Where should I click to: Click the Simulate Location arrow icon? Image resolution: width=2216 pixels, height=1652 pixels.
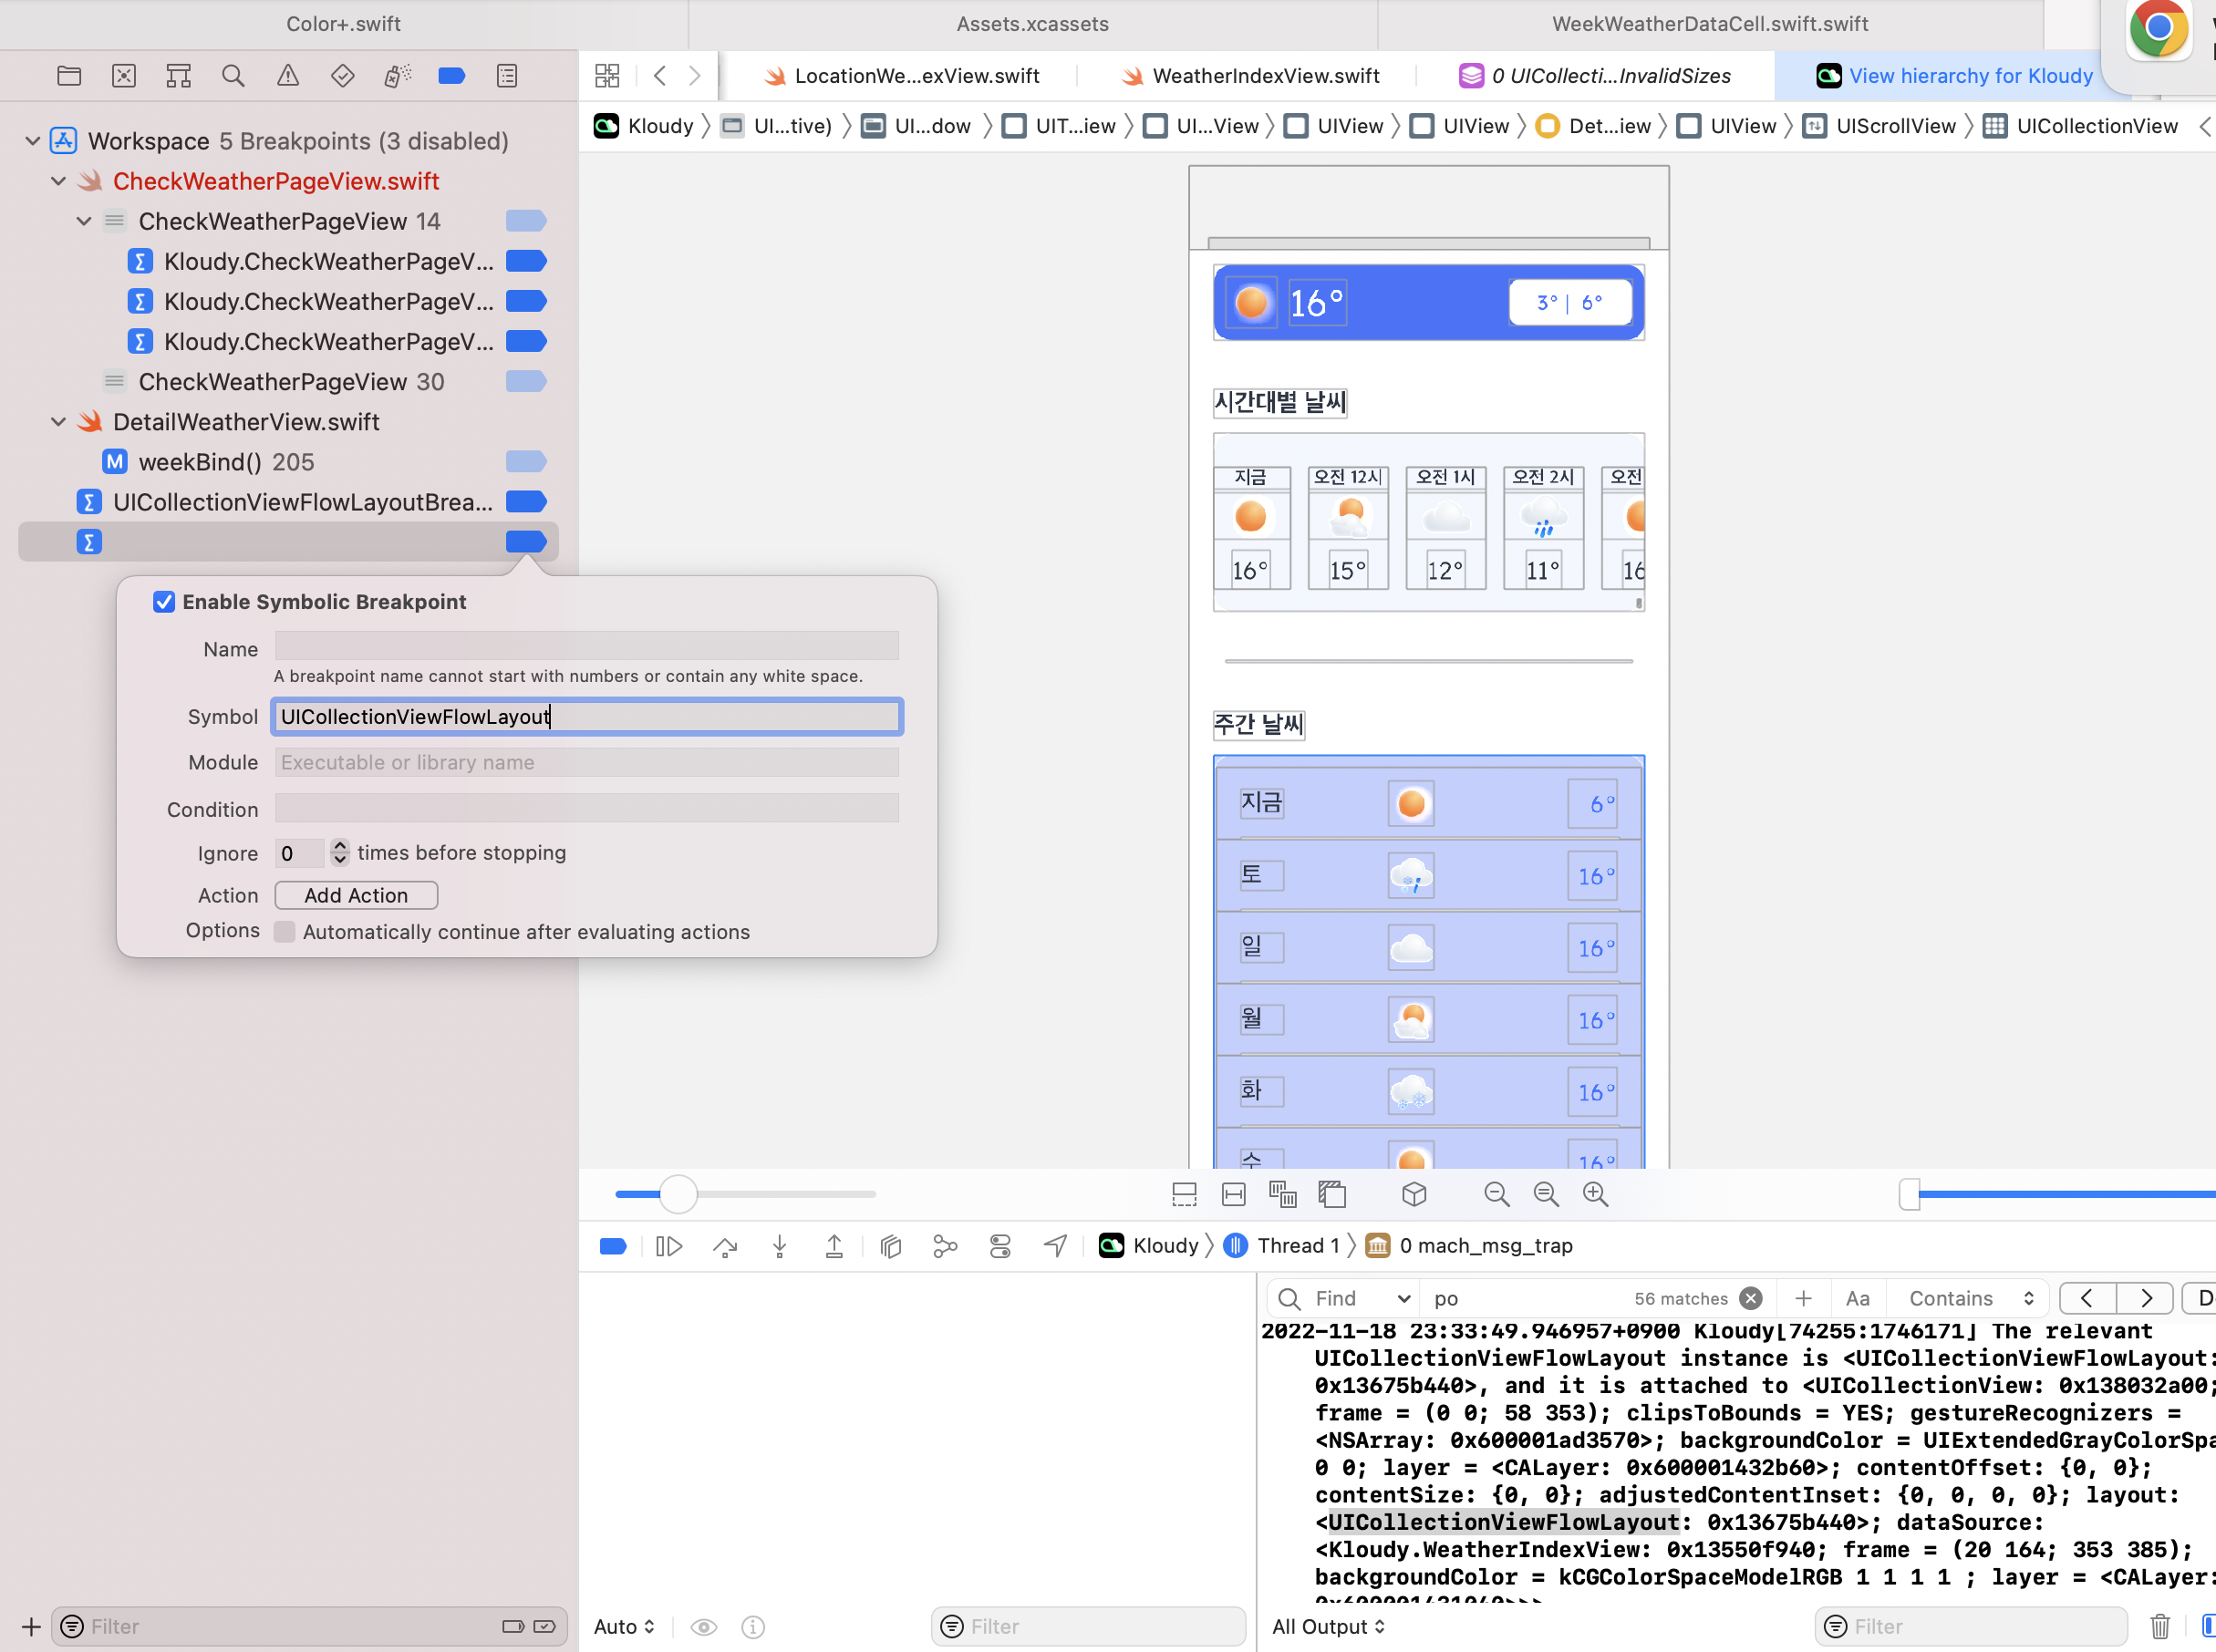[1055, 1246]
